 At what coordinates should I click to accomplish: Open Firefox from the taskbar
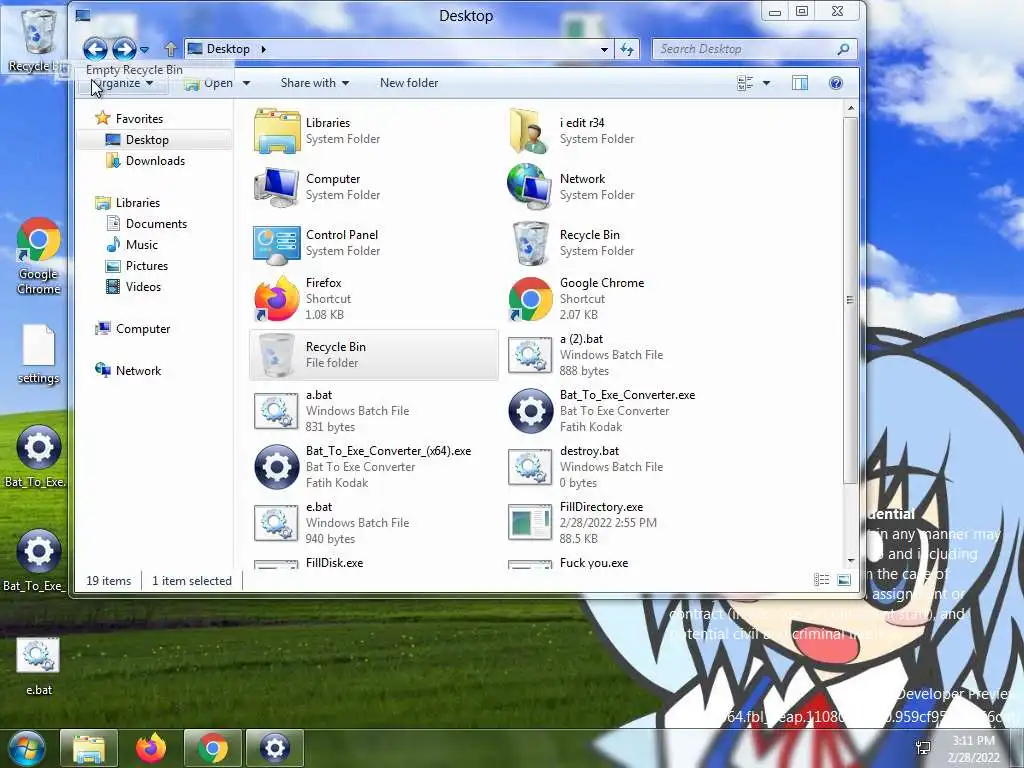tap(151, 748)
